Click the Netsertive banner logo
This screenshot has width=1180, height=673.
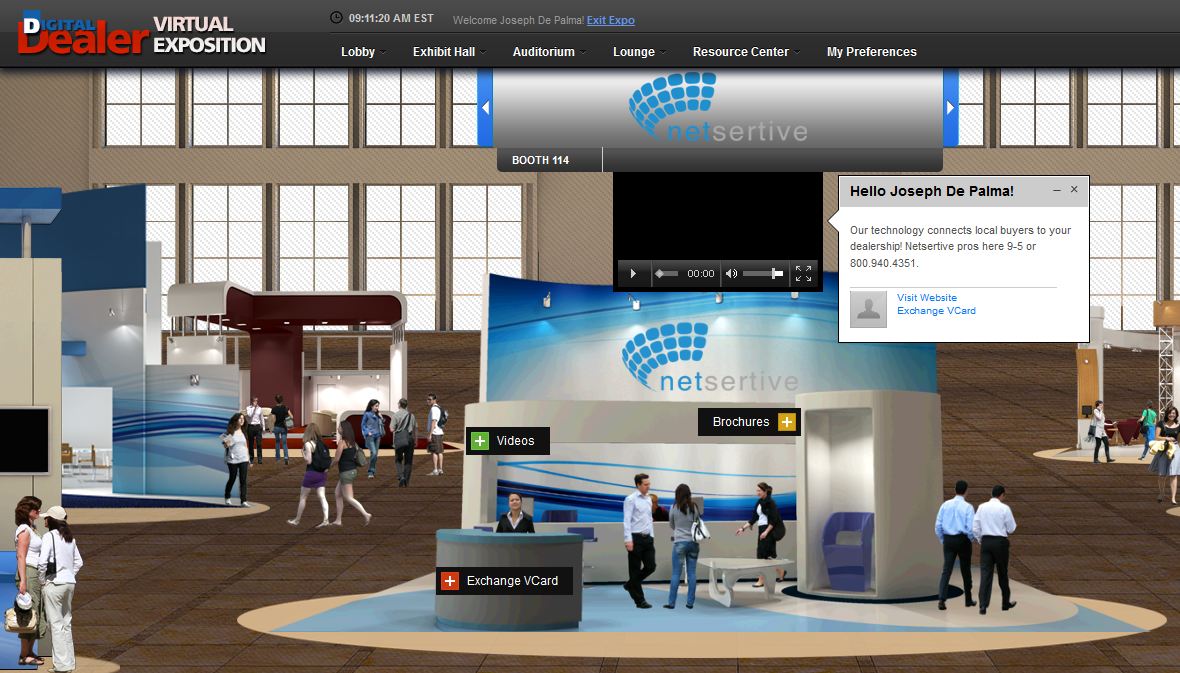[717, 107]
